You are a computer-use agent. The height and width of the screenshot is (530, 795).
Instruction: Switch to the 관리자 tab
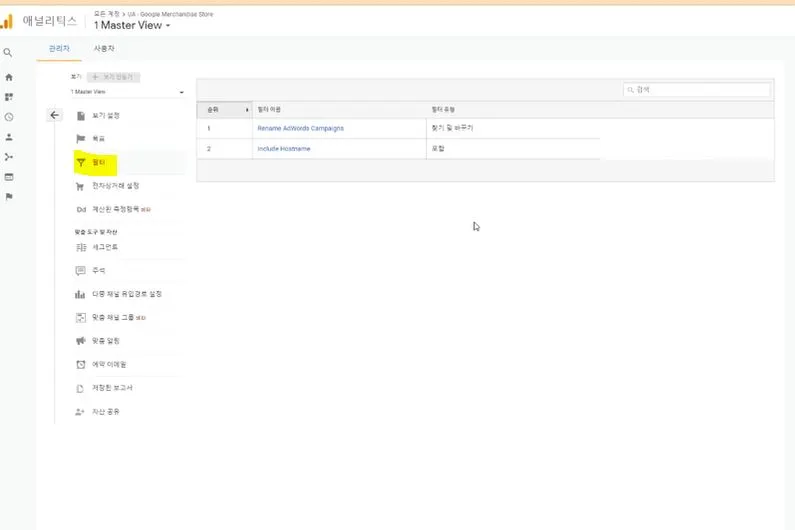click(59, 49)
